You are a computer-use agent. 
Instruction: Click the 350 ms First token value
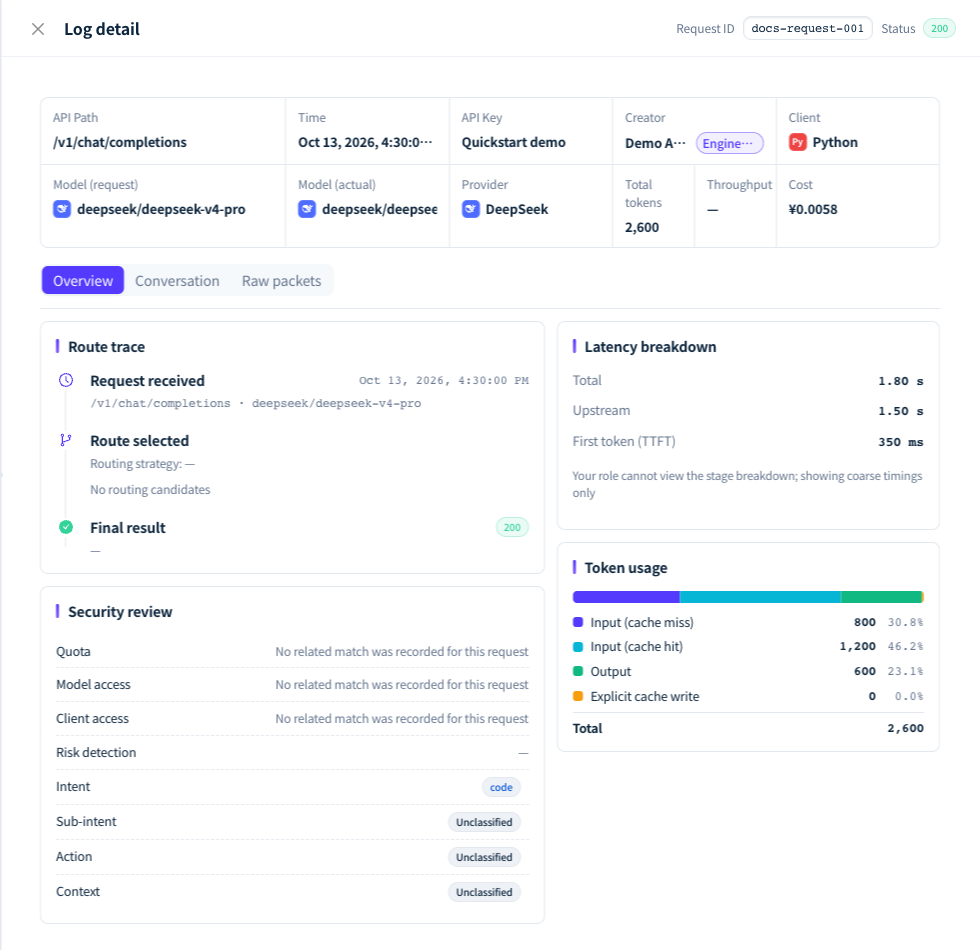901,442
